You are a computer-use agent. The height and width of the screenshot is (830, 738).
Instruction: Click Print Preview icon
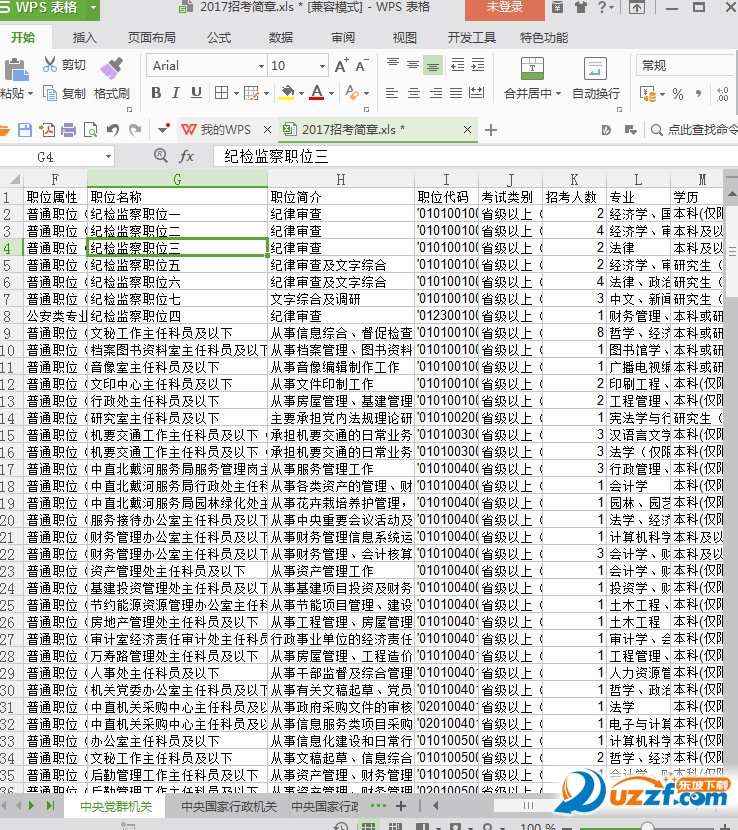91,130
